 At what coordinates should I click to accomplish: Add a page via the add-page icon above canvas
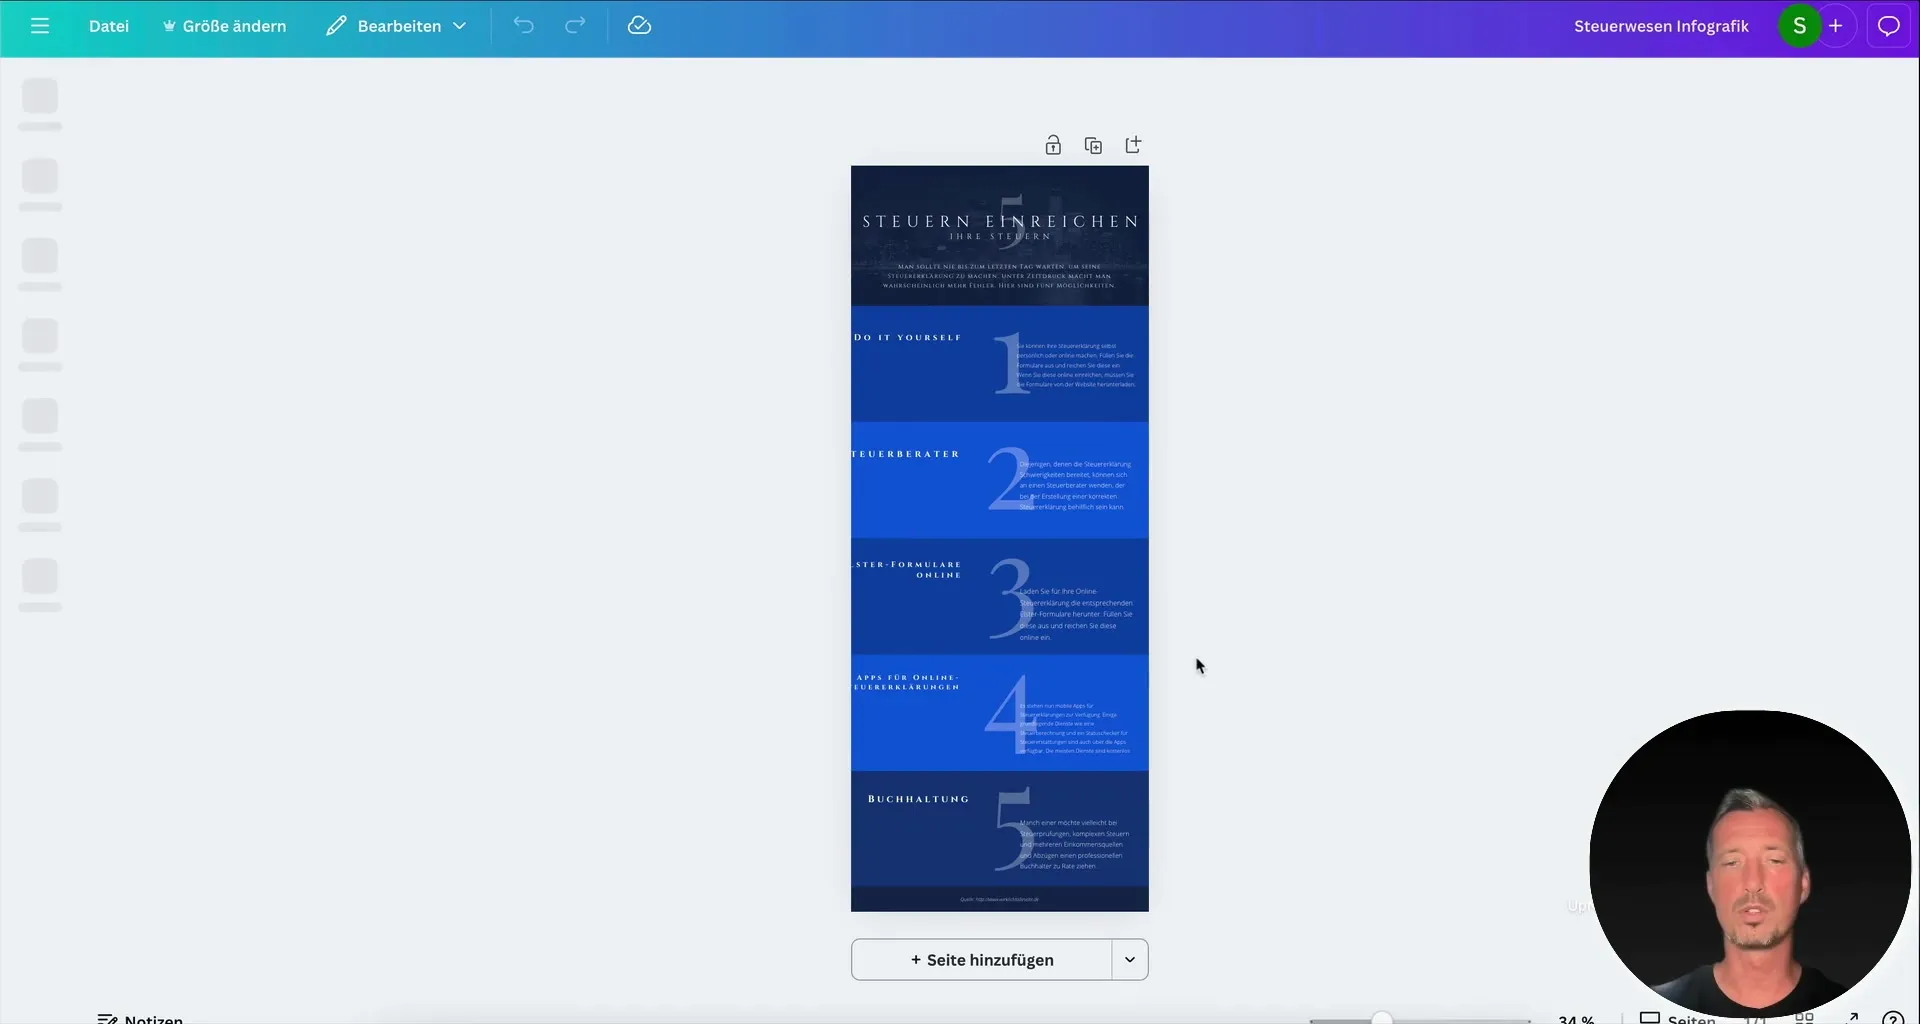1133,144
